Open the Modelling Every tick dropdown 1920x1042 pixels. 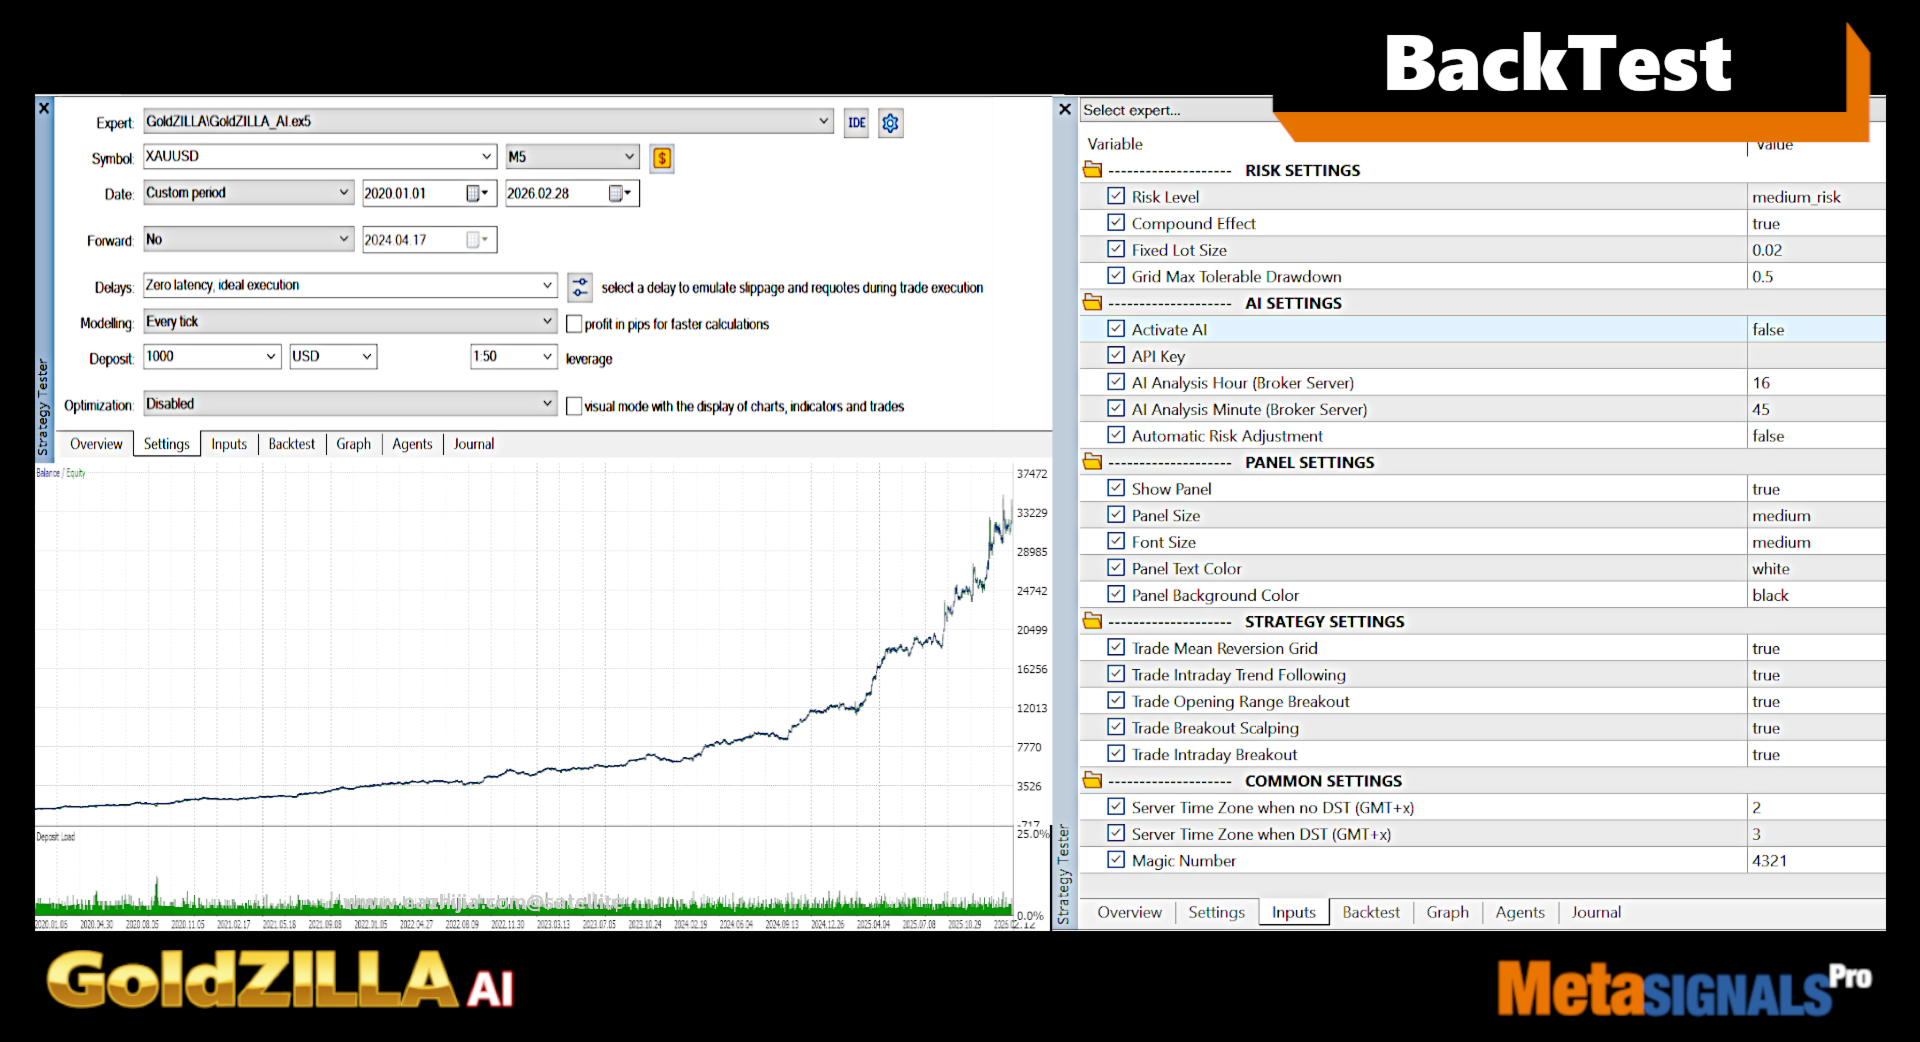(x=547, y=321)
